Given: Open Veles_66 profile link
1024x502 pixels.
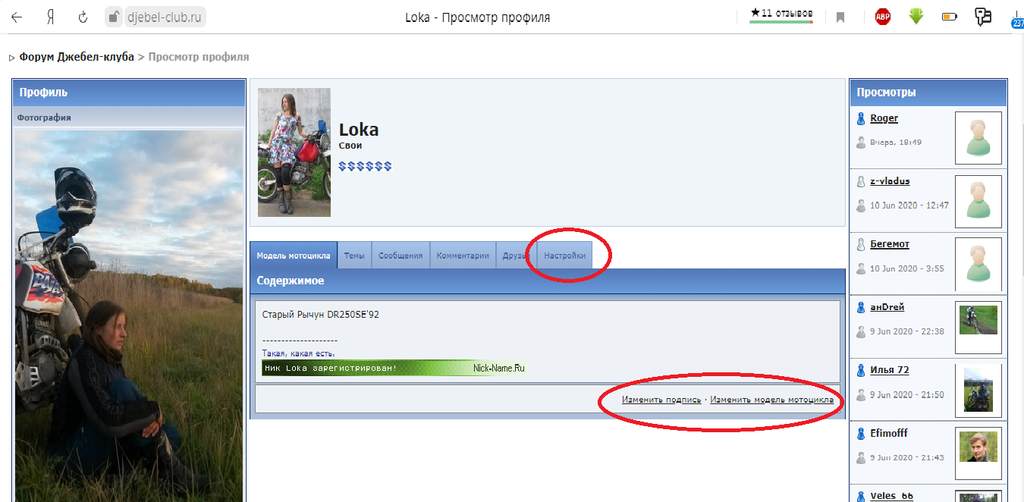Looking at the screenshot, I should click(891, 496).
